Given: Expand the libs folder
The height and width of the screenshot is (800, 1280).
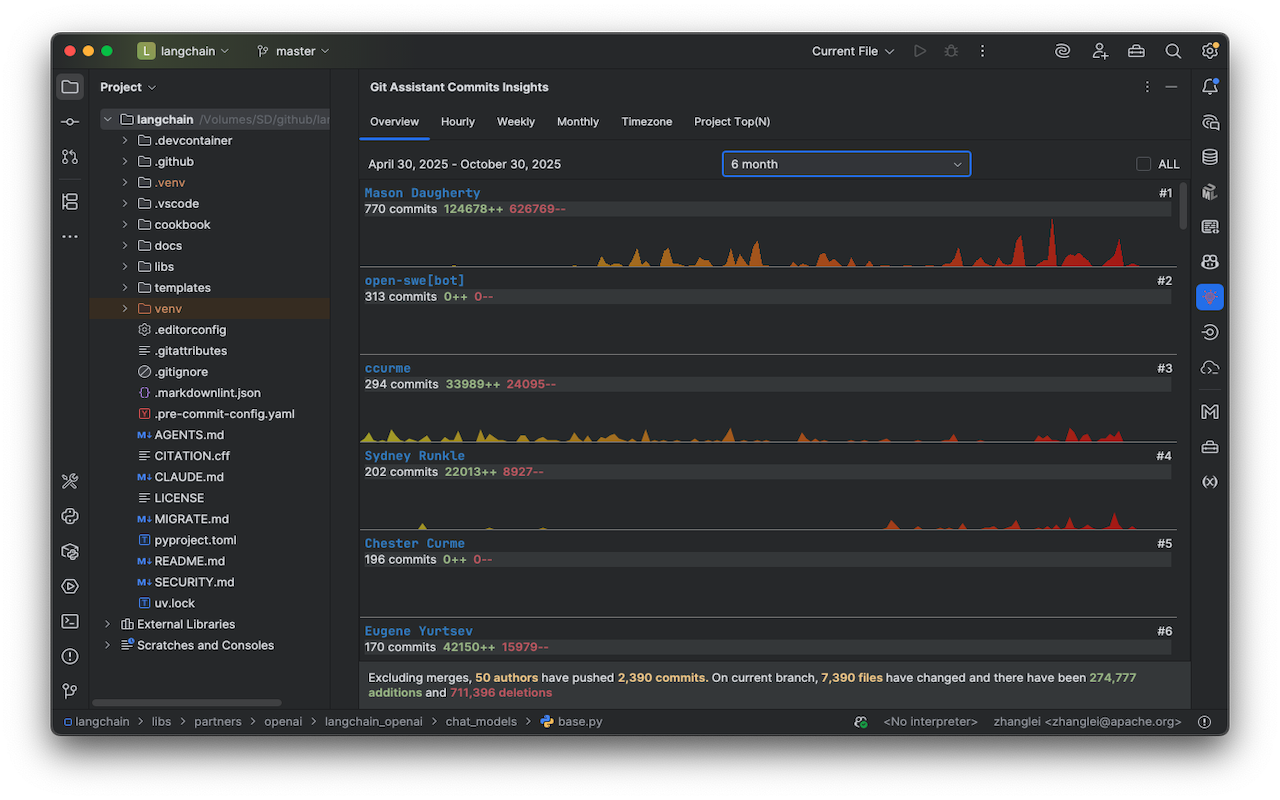Looking at the screenshot, I should [x=124, y=266].
